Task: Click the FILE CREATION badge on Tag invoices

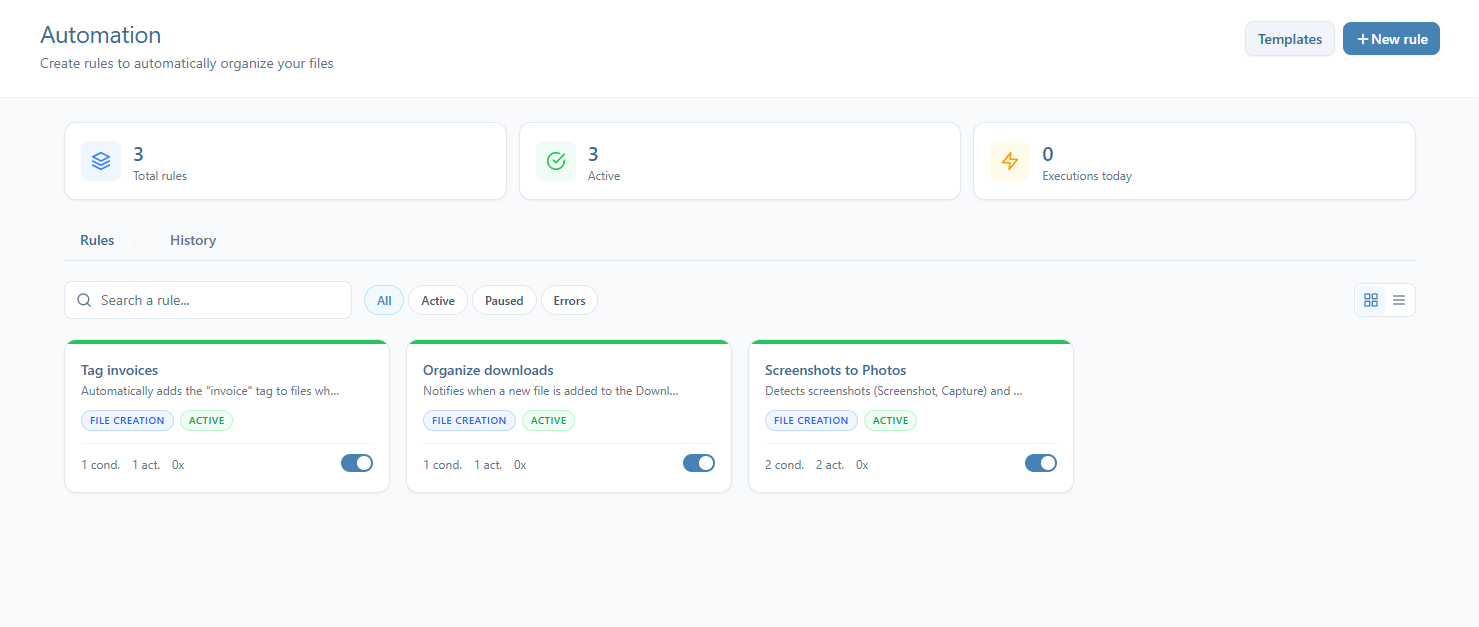Action: [x=127, y=420]
